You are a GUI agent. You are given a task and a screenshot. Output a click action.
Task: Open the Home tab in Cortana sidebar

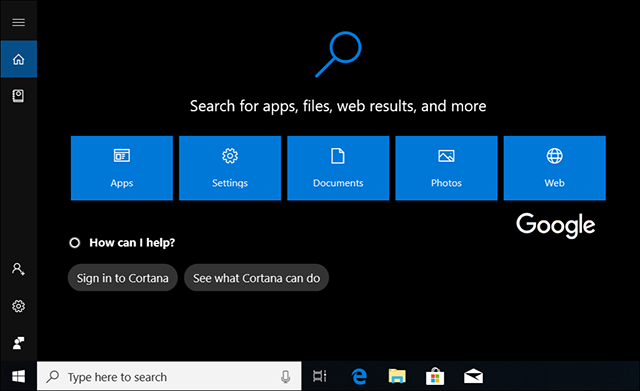click(x=18, y=59)
